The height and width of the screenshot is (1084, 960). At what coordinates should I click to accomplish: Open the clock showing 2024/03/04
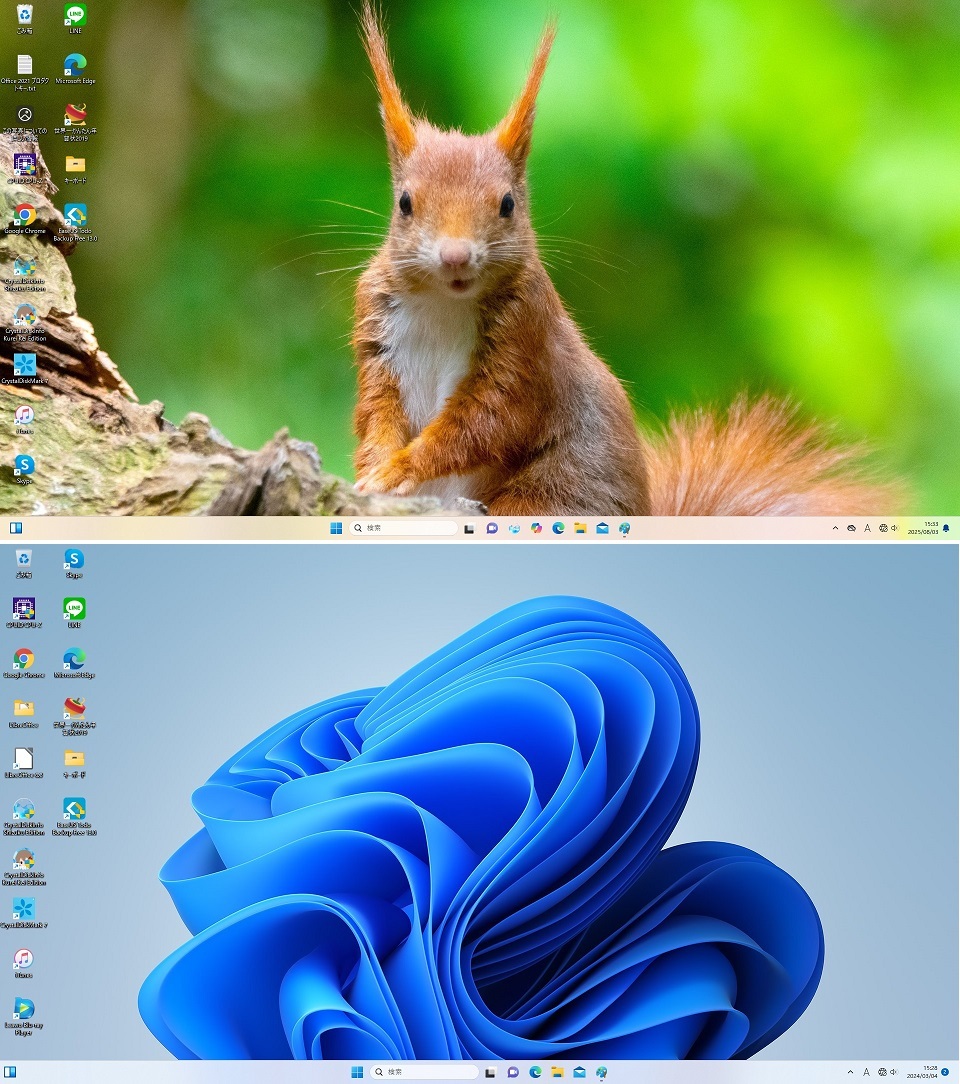point(923,1072)
